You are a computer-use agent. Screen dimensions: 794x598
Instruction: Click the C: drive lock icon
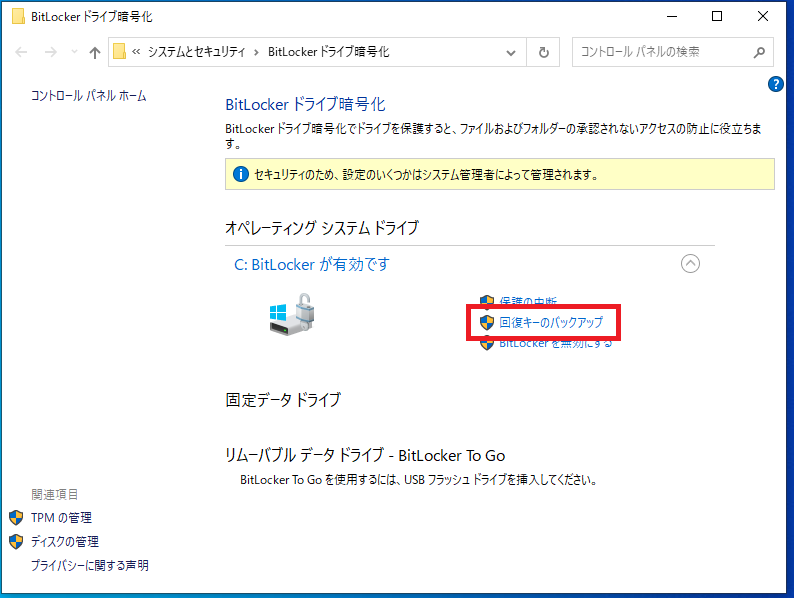292,313
